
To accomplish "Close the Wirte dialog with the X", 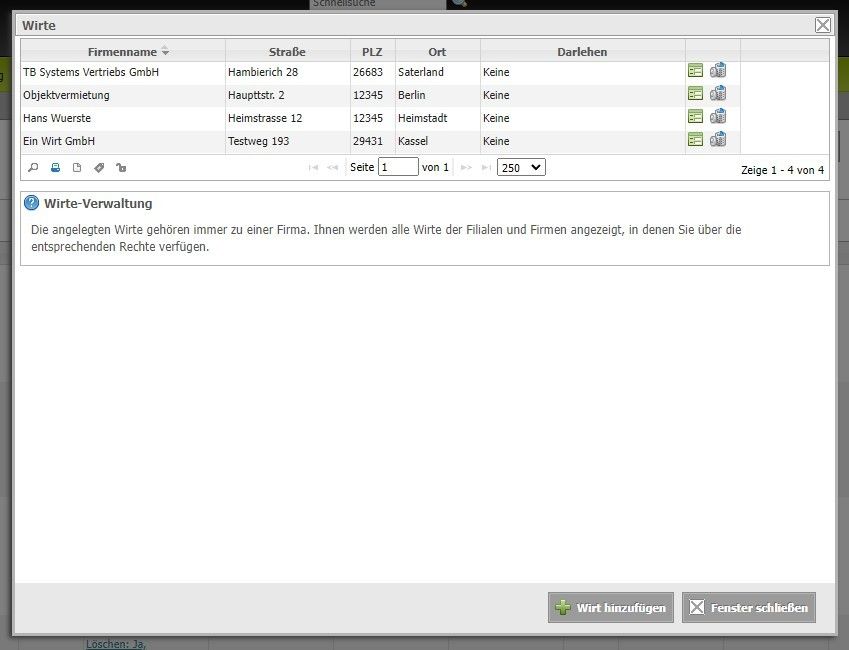I will coord(822,25).
